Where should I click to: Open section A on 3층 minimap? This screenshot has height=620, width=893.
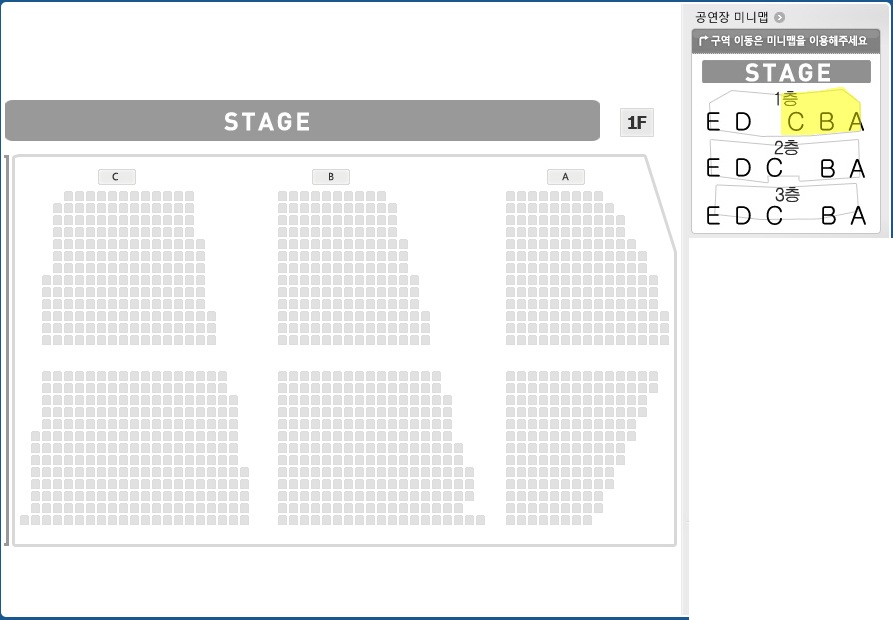(858, 216)
